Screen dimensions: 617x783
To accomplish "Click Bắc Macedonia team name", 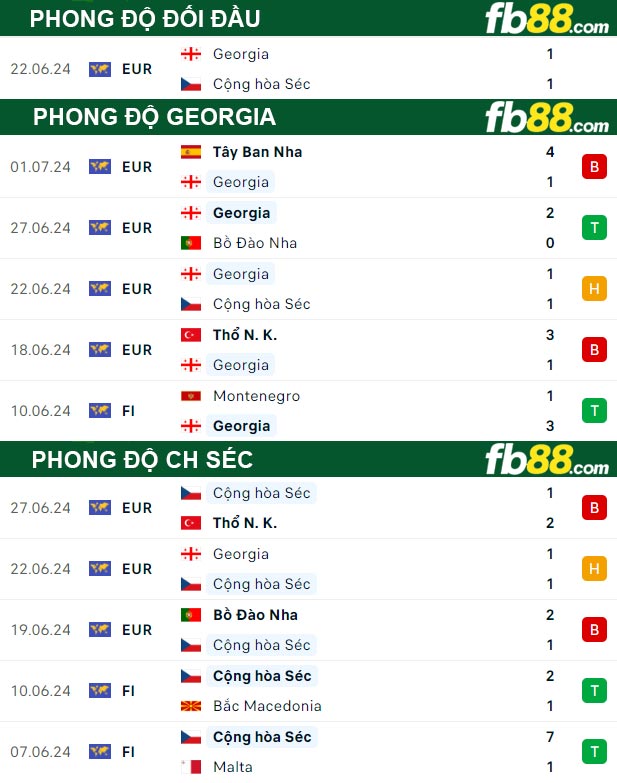I will 267,706.
